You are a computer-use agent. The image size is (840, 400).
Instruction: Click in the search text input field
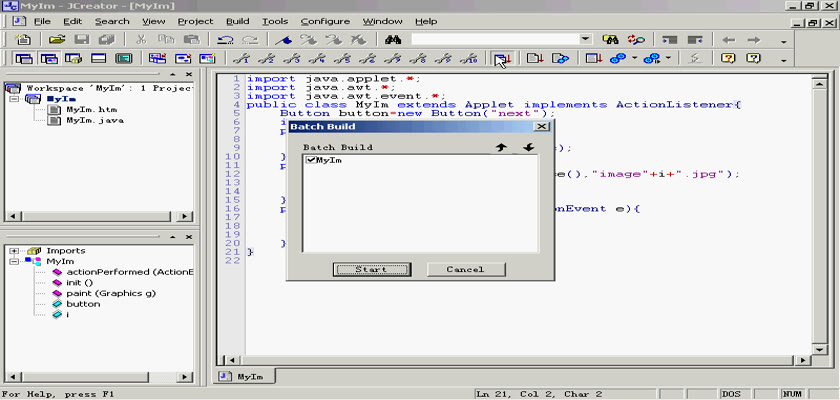click(495, 40)
